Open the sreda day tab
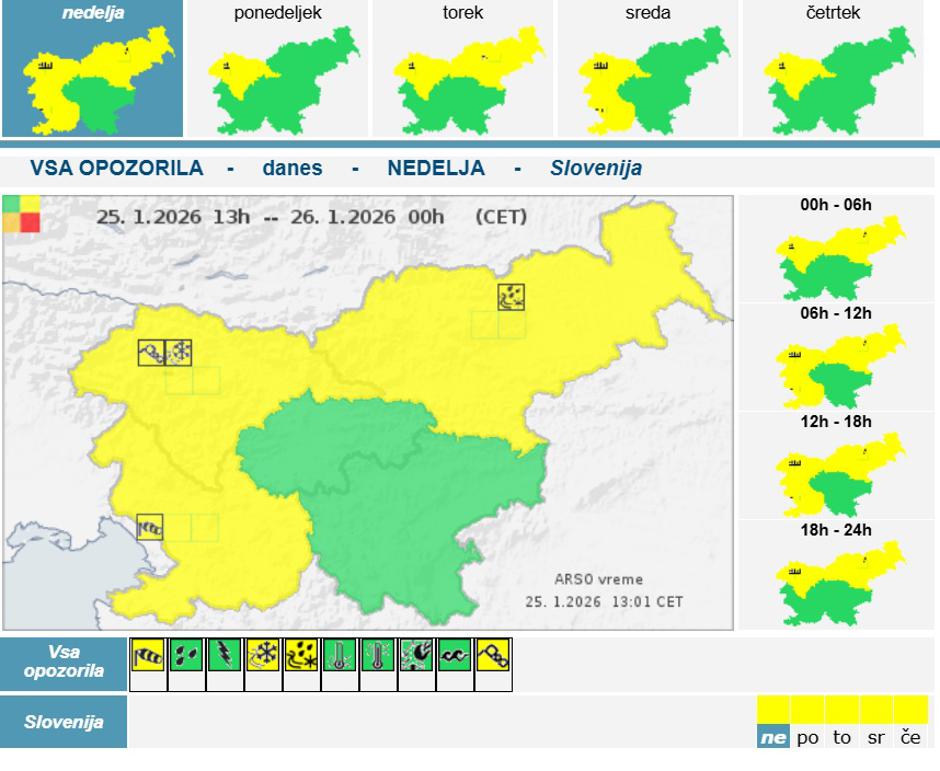Screen dimensions: 940x771 648,69
